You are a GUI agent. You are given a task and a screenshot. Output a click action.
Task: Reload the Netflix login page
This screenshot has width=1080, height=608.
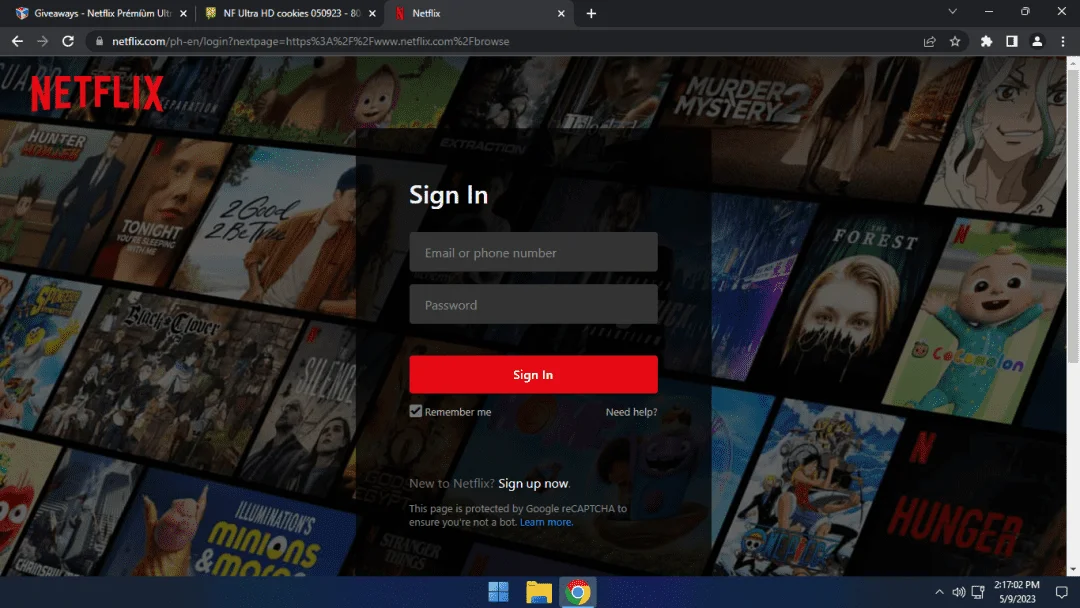[68, 41]
